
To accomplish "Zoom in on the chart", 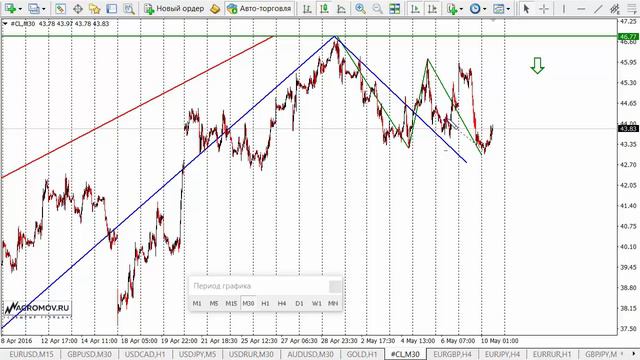I will 360,8.
